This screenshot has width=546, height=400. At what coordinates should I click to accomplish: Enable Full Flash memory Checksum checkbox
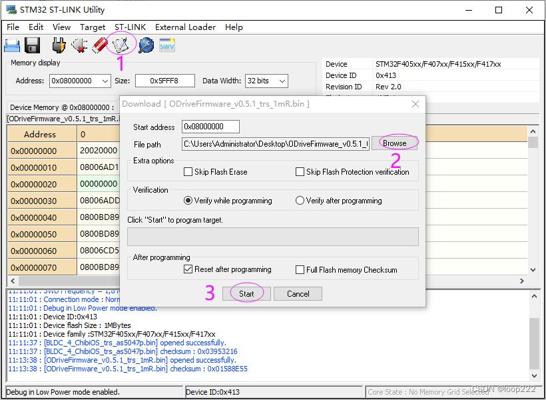point(299,269)
